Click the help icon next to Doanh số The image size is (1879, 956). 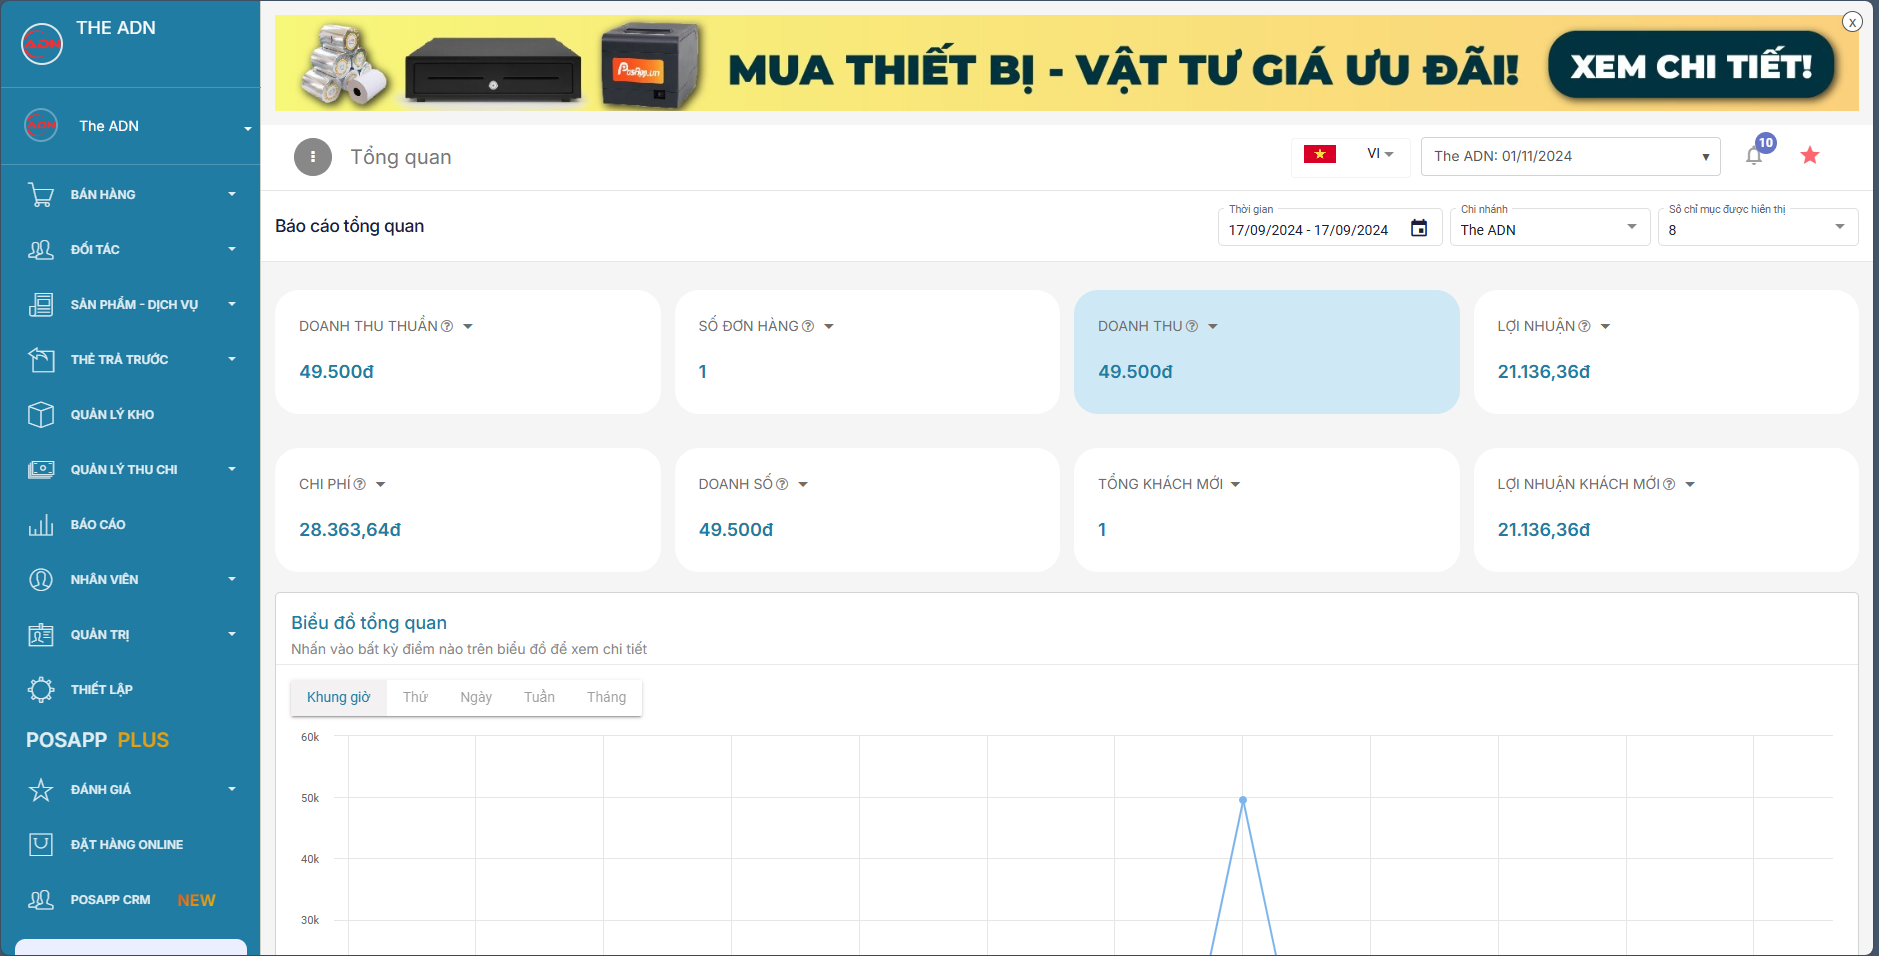[782, 484]
